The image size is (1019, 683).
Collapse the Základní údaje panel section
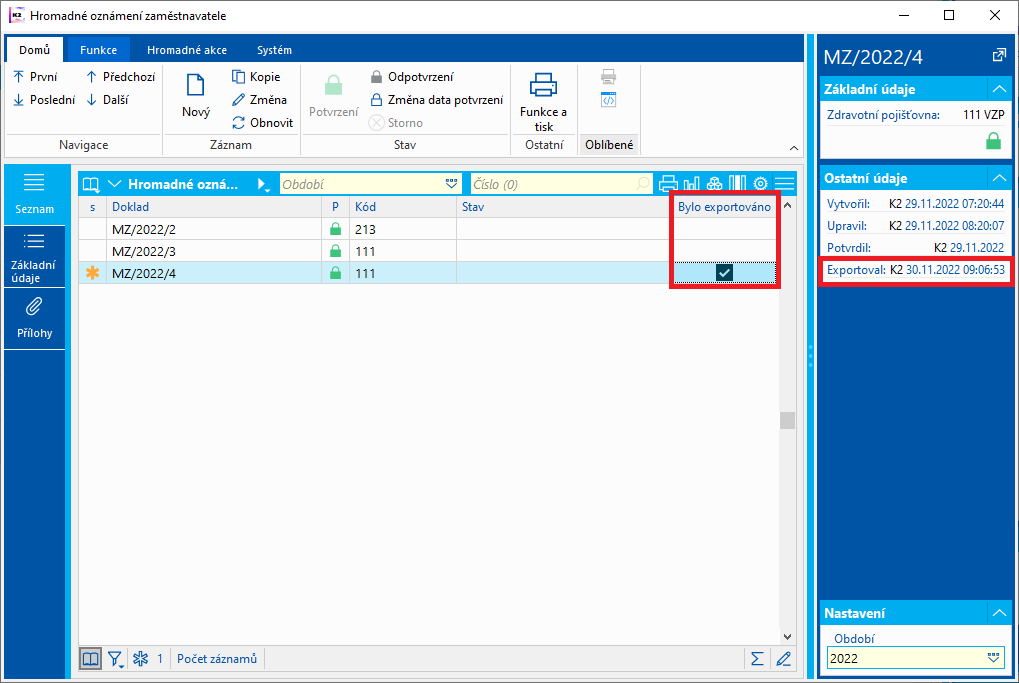click(999, 89)
